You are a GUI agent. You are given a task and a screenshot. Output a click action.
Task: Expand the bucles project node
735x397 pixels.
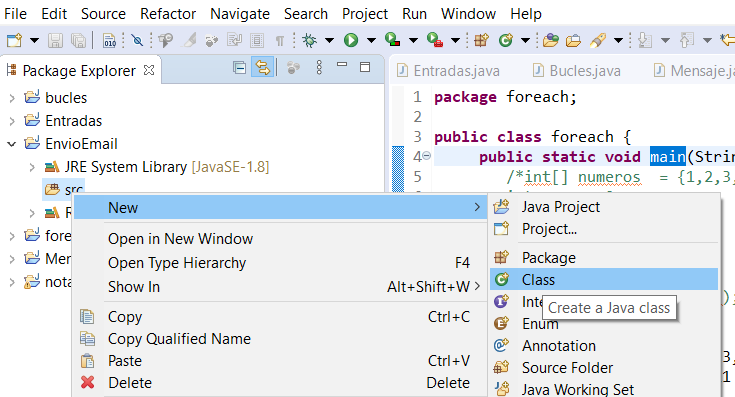tap(12, 98)
